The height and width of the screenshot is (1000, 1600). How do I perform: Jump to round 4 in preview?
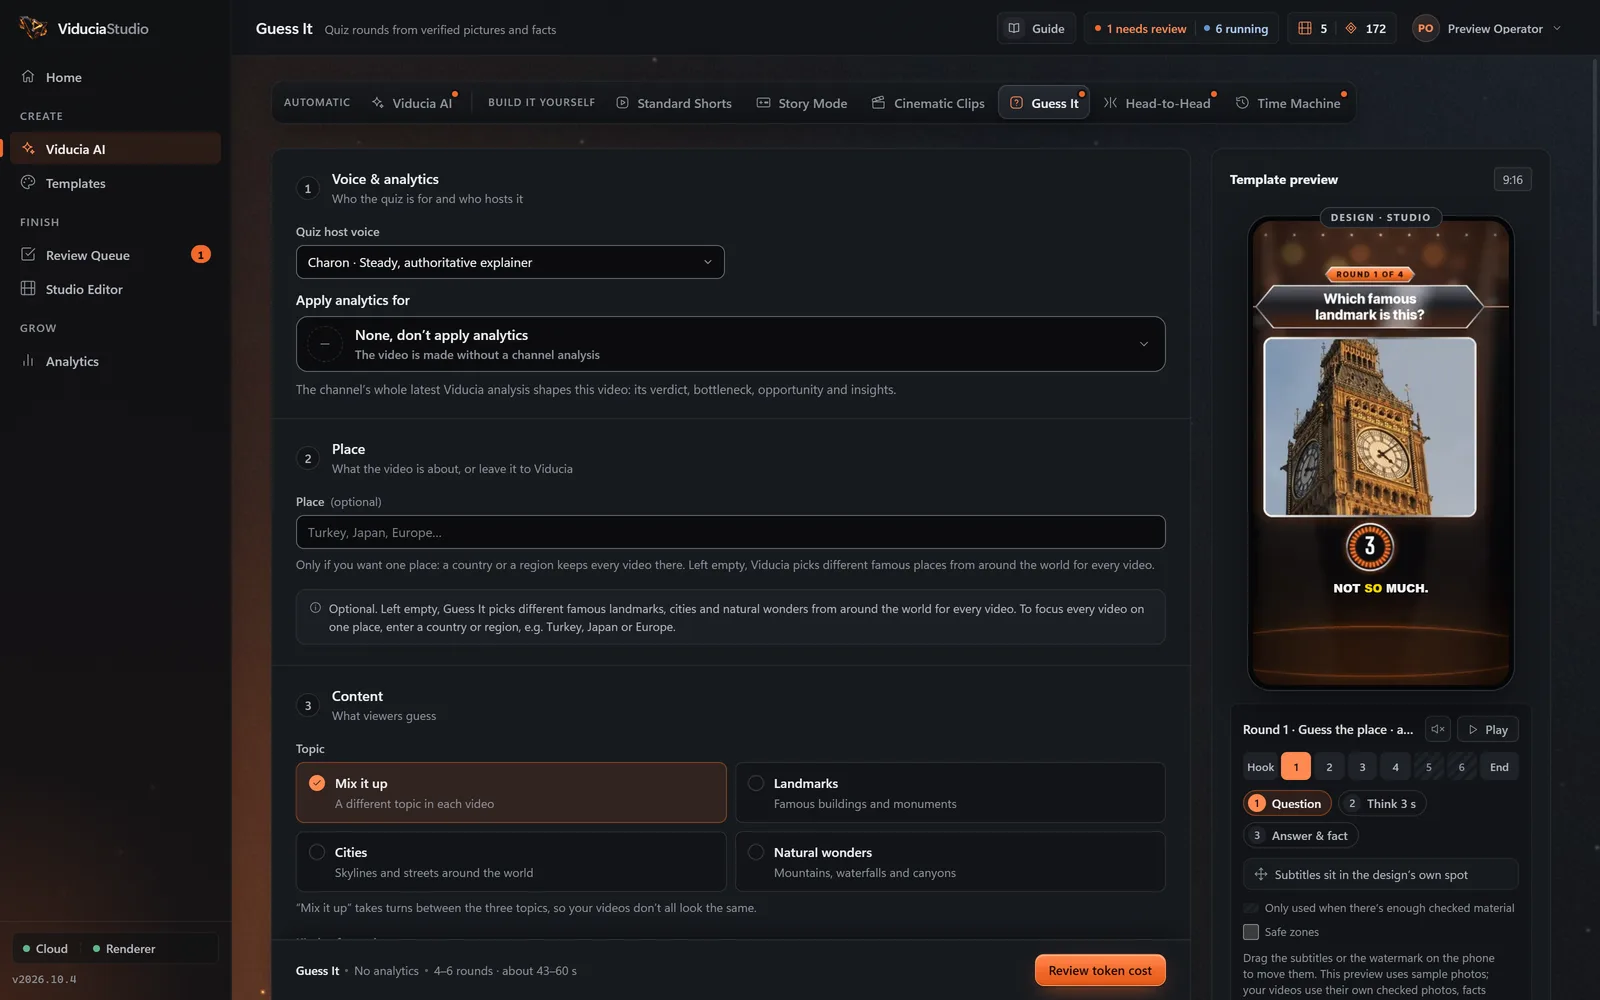pos(1395,767)
